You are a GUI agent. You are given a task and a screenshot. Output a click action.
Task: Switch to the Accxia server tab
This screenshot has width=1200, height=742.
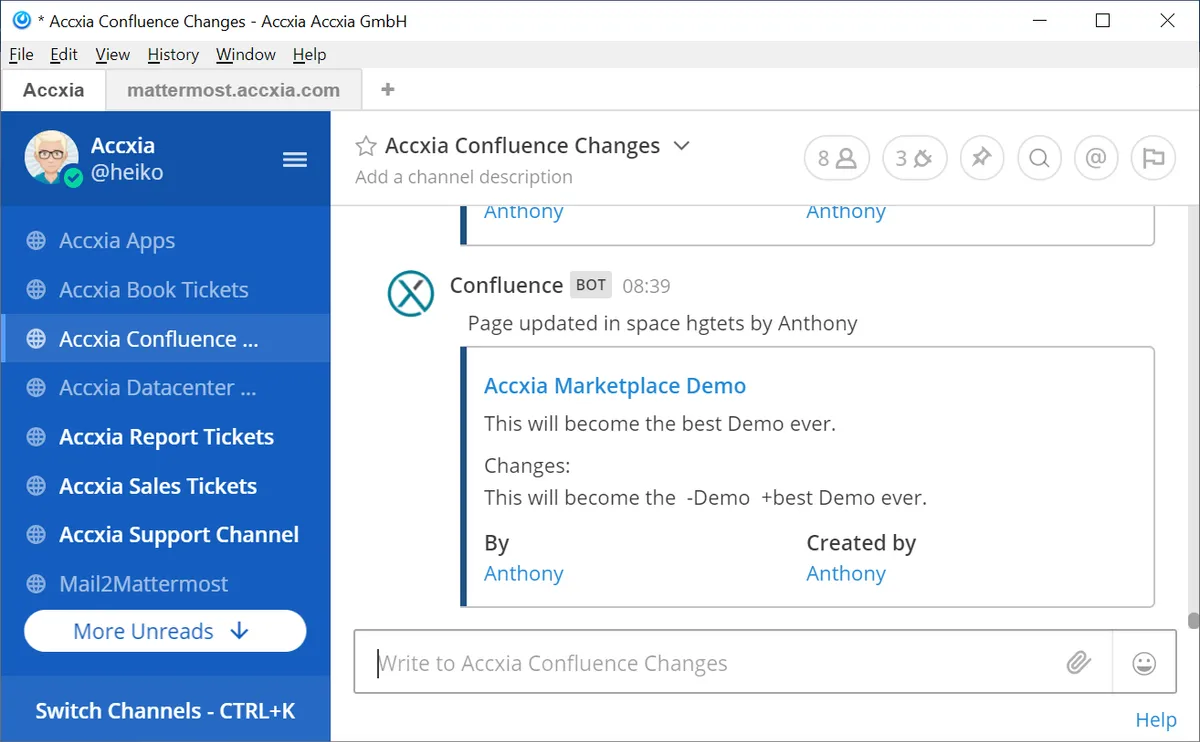click(x=54, y=89)
